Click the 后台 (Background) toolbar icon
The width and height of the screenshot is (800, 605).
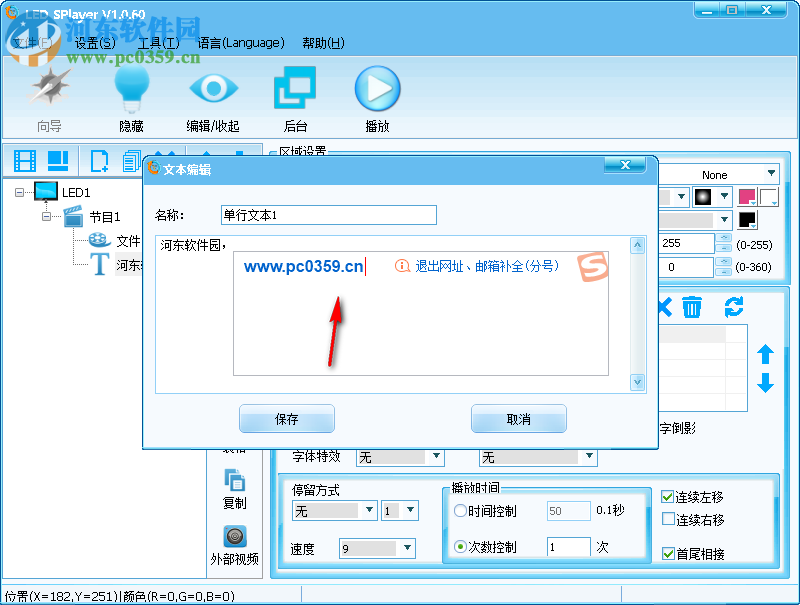[x=295, y=88]
